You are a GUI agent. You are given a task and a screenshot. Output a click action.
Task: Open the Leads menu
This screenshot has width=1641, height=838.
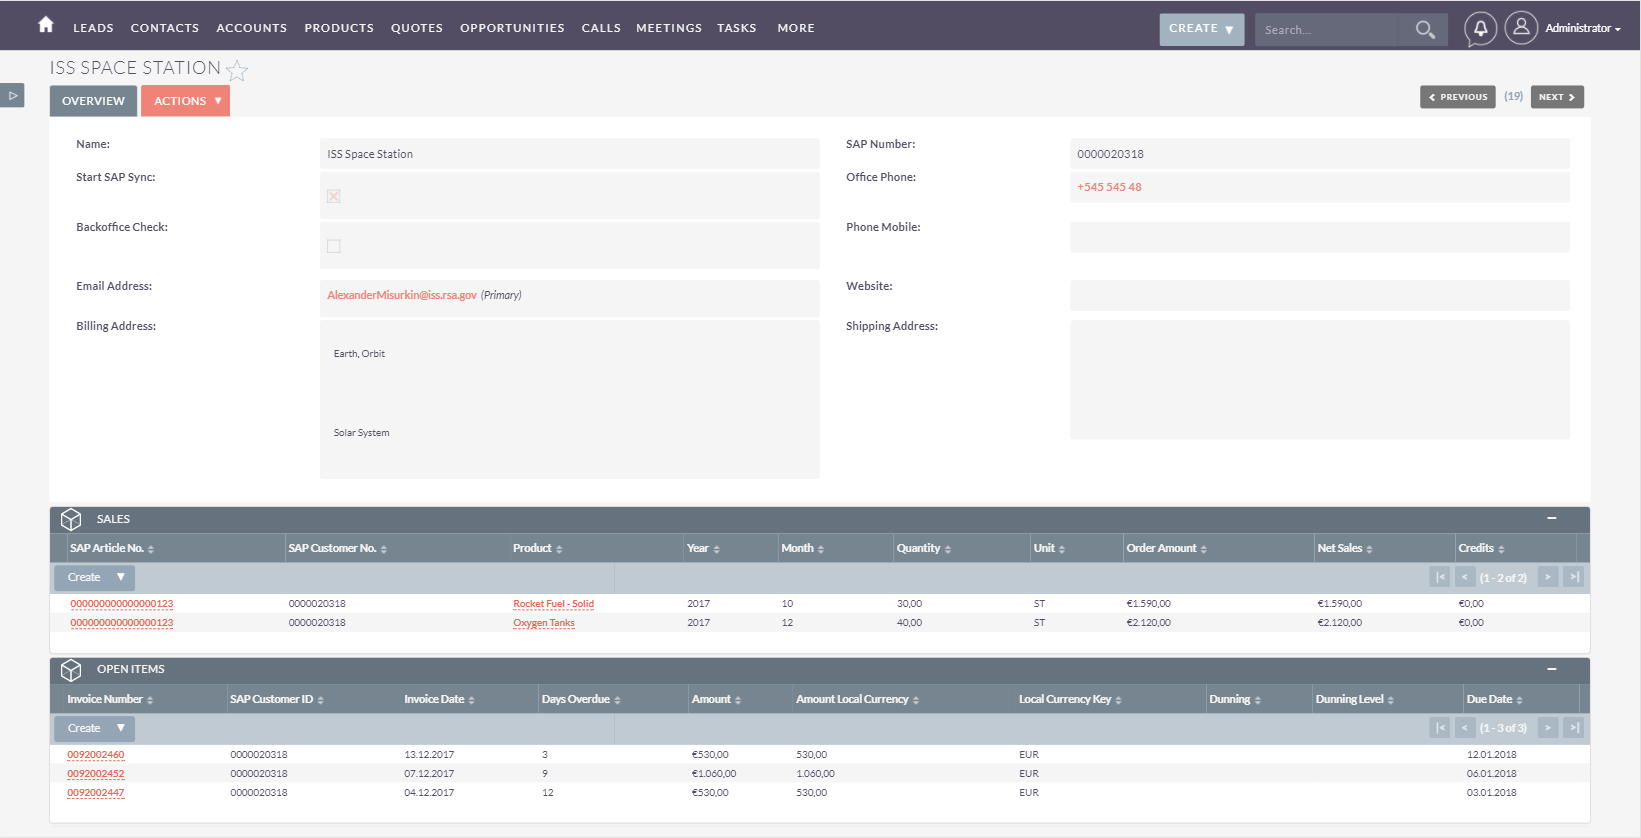coord(93,28)
